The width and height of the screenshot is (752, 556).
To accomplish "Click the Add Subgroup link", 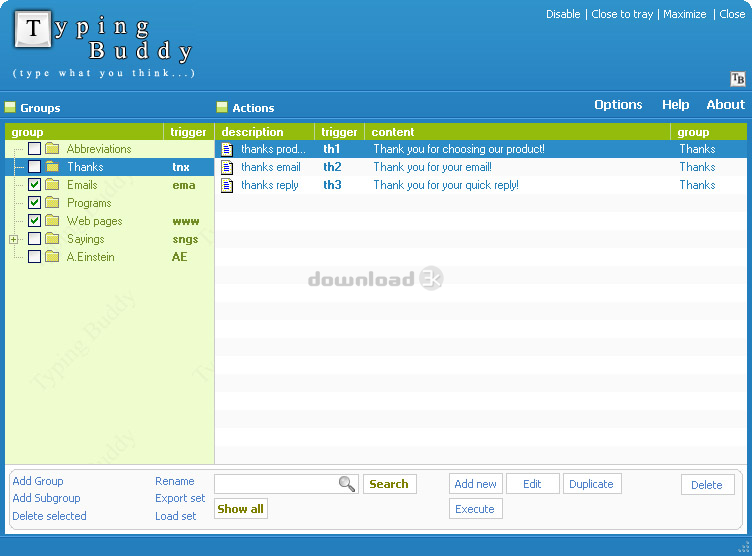I will coord(46,498).
